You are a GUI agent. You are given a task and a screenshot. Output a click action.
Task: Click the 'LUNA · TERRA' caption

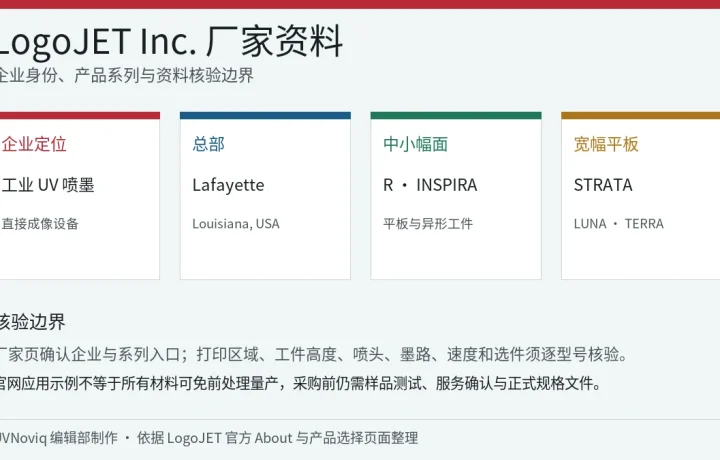(x=619, y=224)
